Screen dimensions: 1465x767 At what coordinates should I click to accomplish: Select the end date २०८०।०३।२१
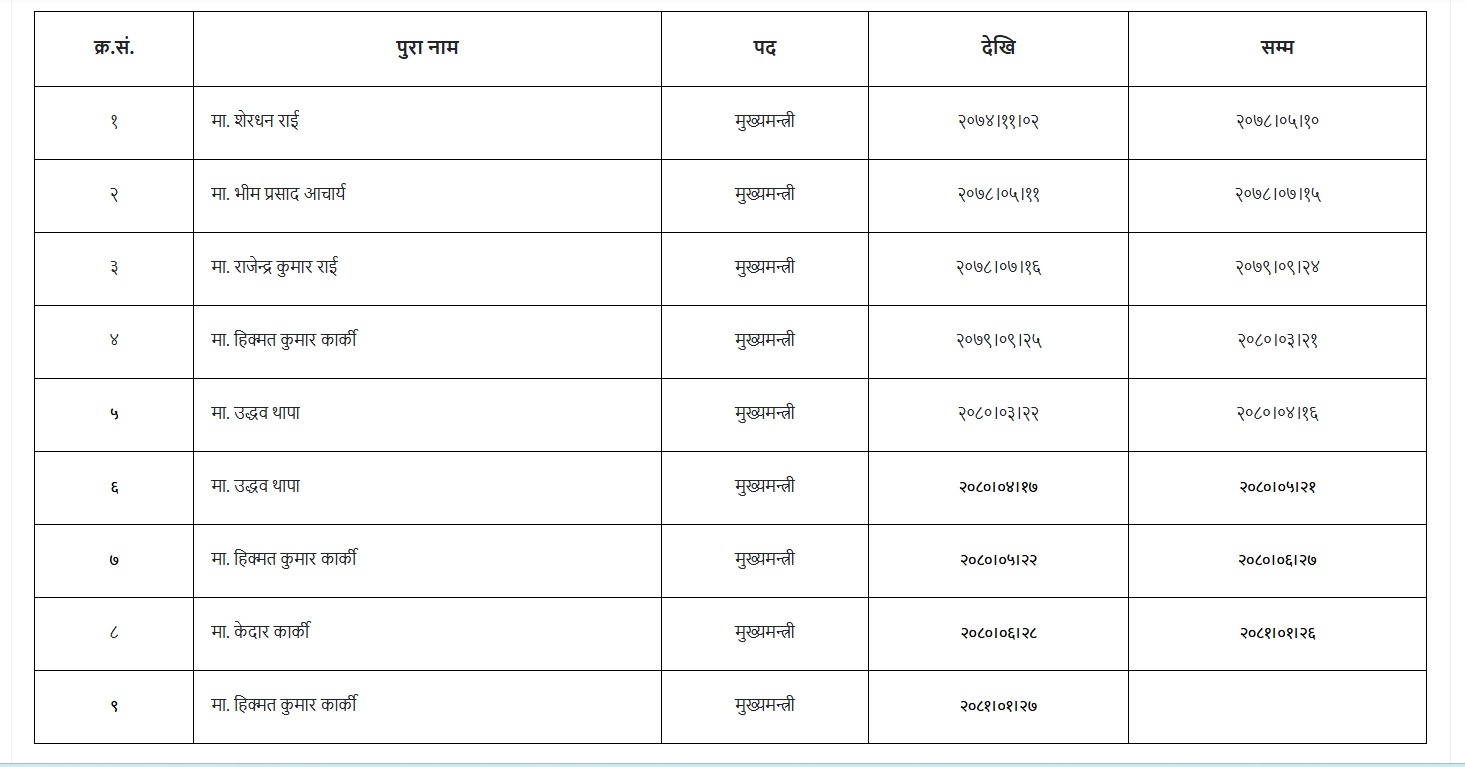tap(1277, 341)
